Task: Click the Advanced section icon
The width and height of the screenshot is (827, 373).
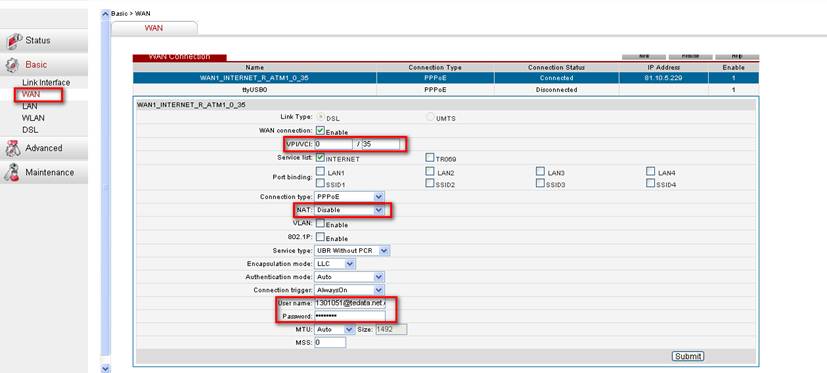Action: (x=13, y=149)
